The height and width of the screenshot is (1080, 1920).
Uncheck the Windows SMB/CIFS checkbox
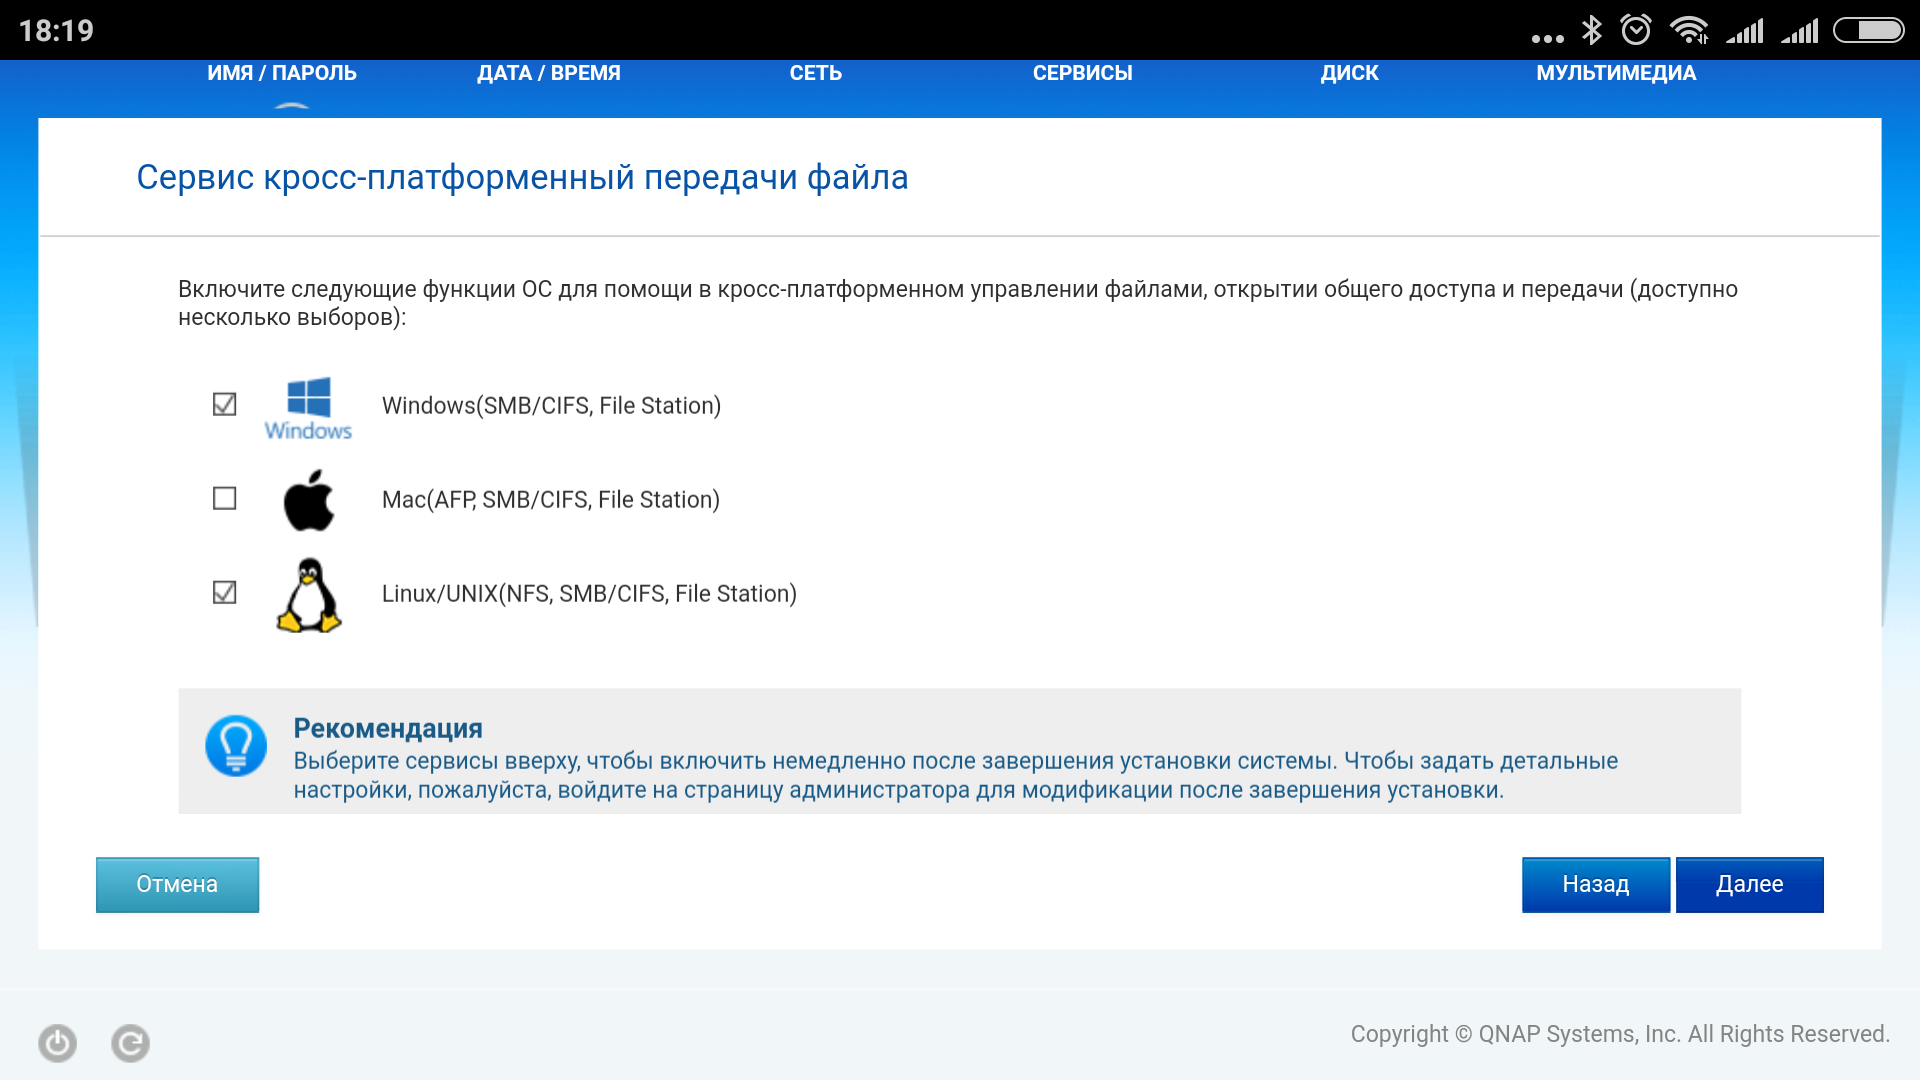(x=225, y=404)
